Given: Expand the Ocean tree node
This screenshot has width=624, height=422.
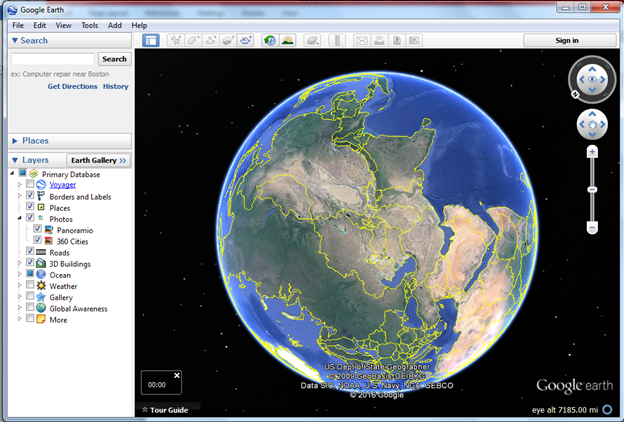Looking at the screenshot, I should 20,274.
